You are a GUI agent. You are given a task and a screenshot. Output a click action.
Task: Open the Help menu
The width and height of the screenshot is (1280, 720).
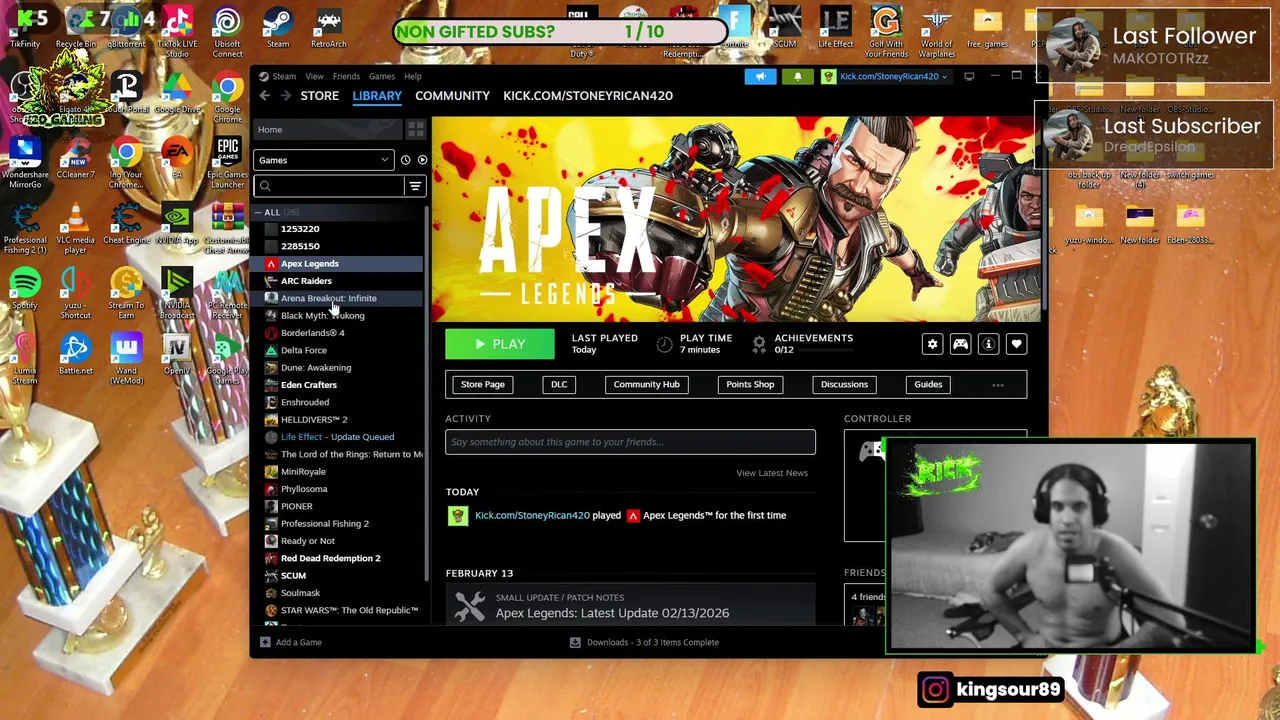[x=413, y=76]
